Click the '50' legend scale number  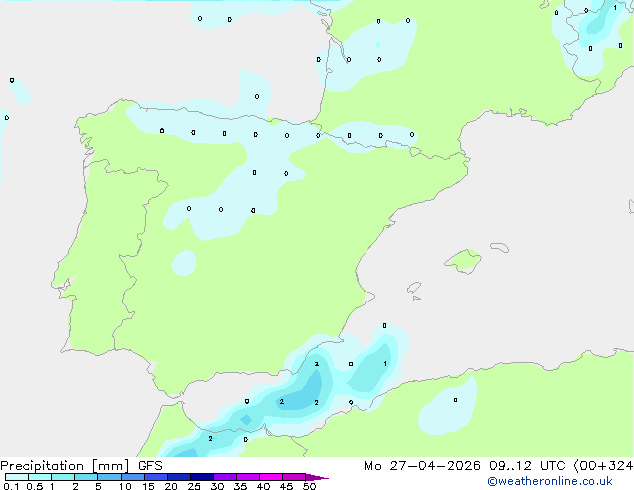pos(309,486)
